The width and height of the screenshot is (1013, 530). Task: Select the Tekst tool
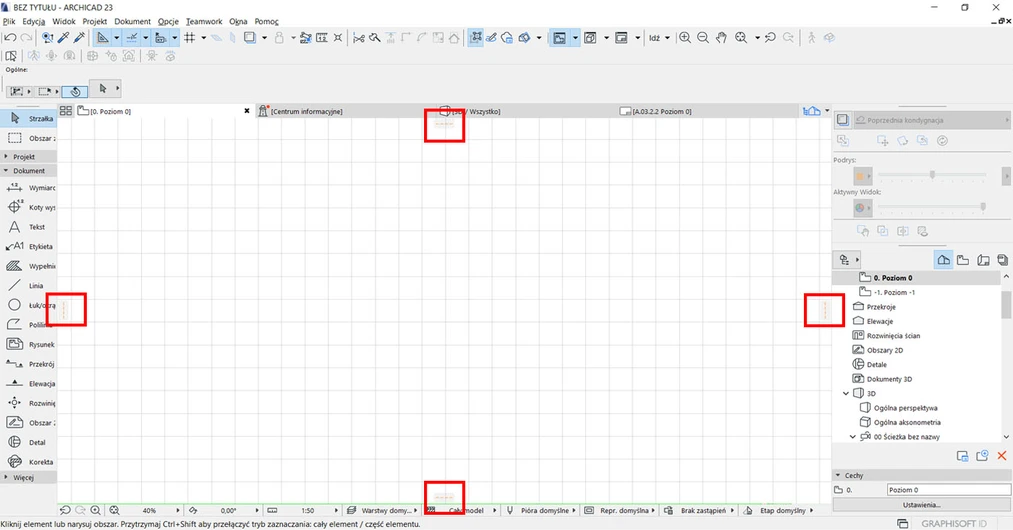(29, 227)
